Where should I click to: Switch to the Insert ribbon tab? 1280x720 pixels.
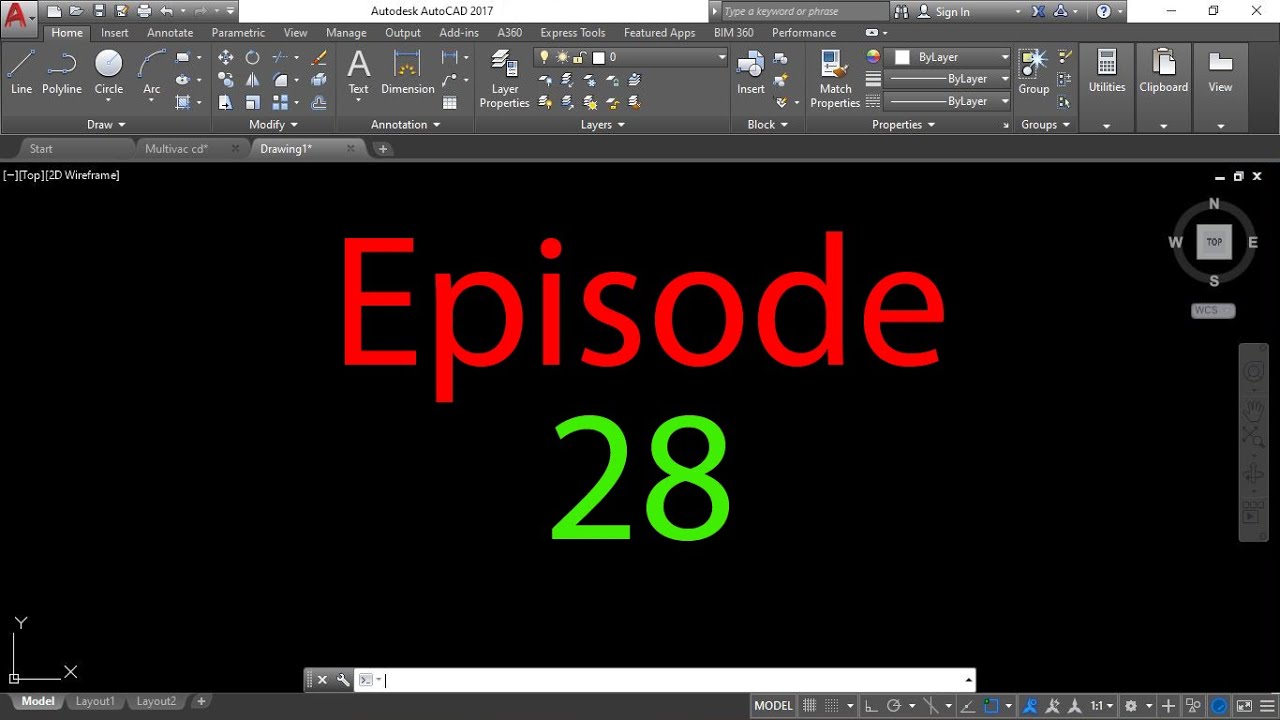pyautogui.click(x=114, y=33)
